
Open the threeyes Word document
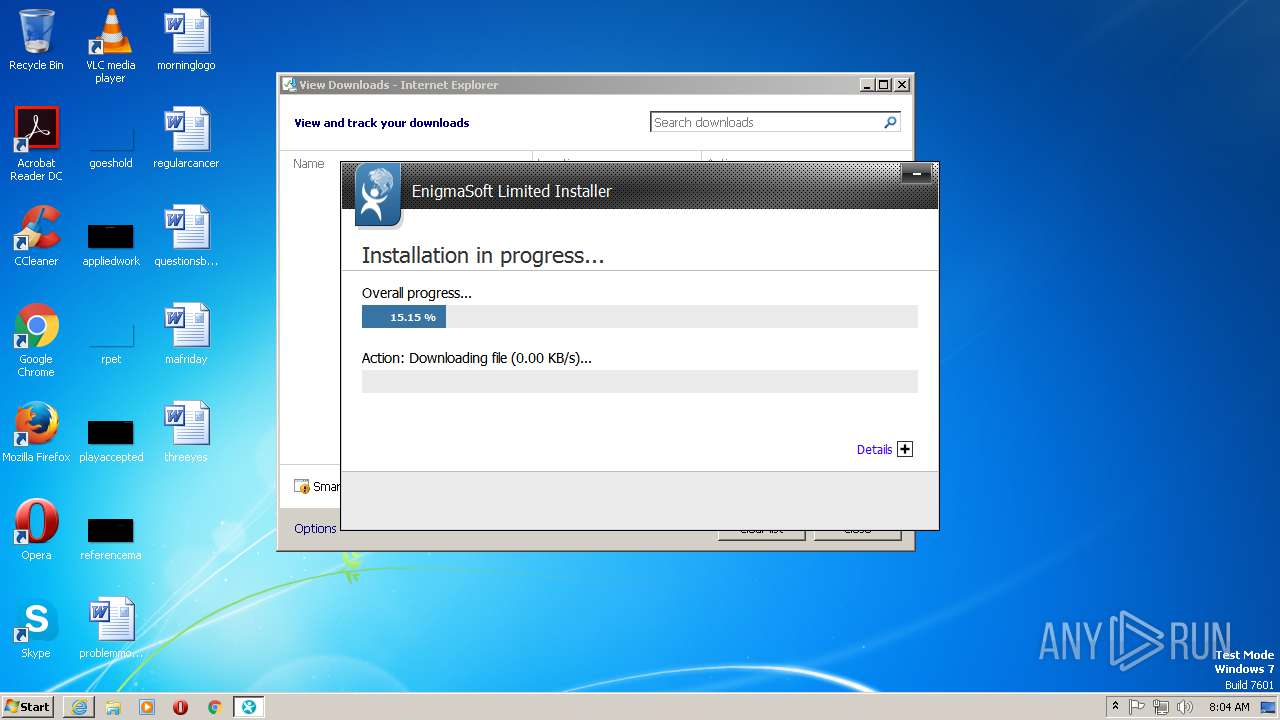click(186, 432)
